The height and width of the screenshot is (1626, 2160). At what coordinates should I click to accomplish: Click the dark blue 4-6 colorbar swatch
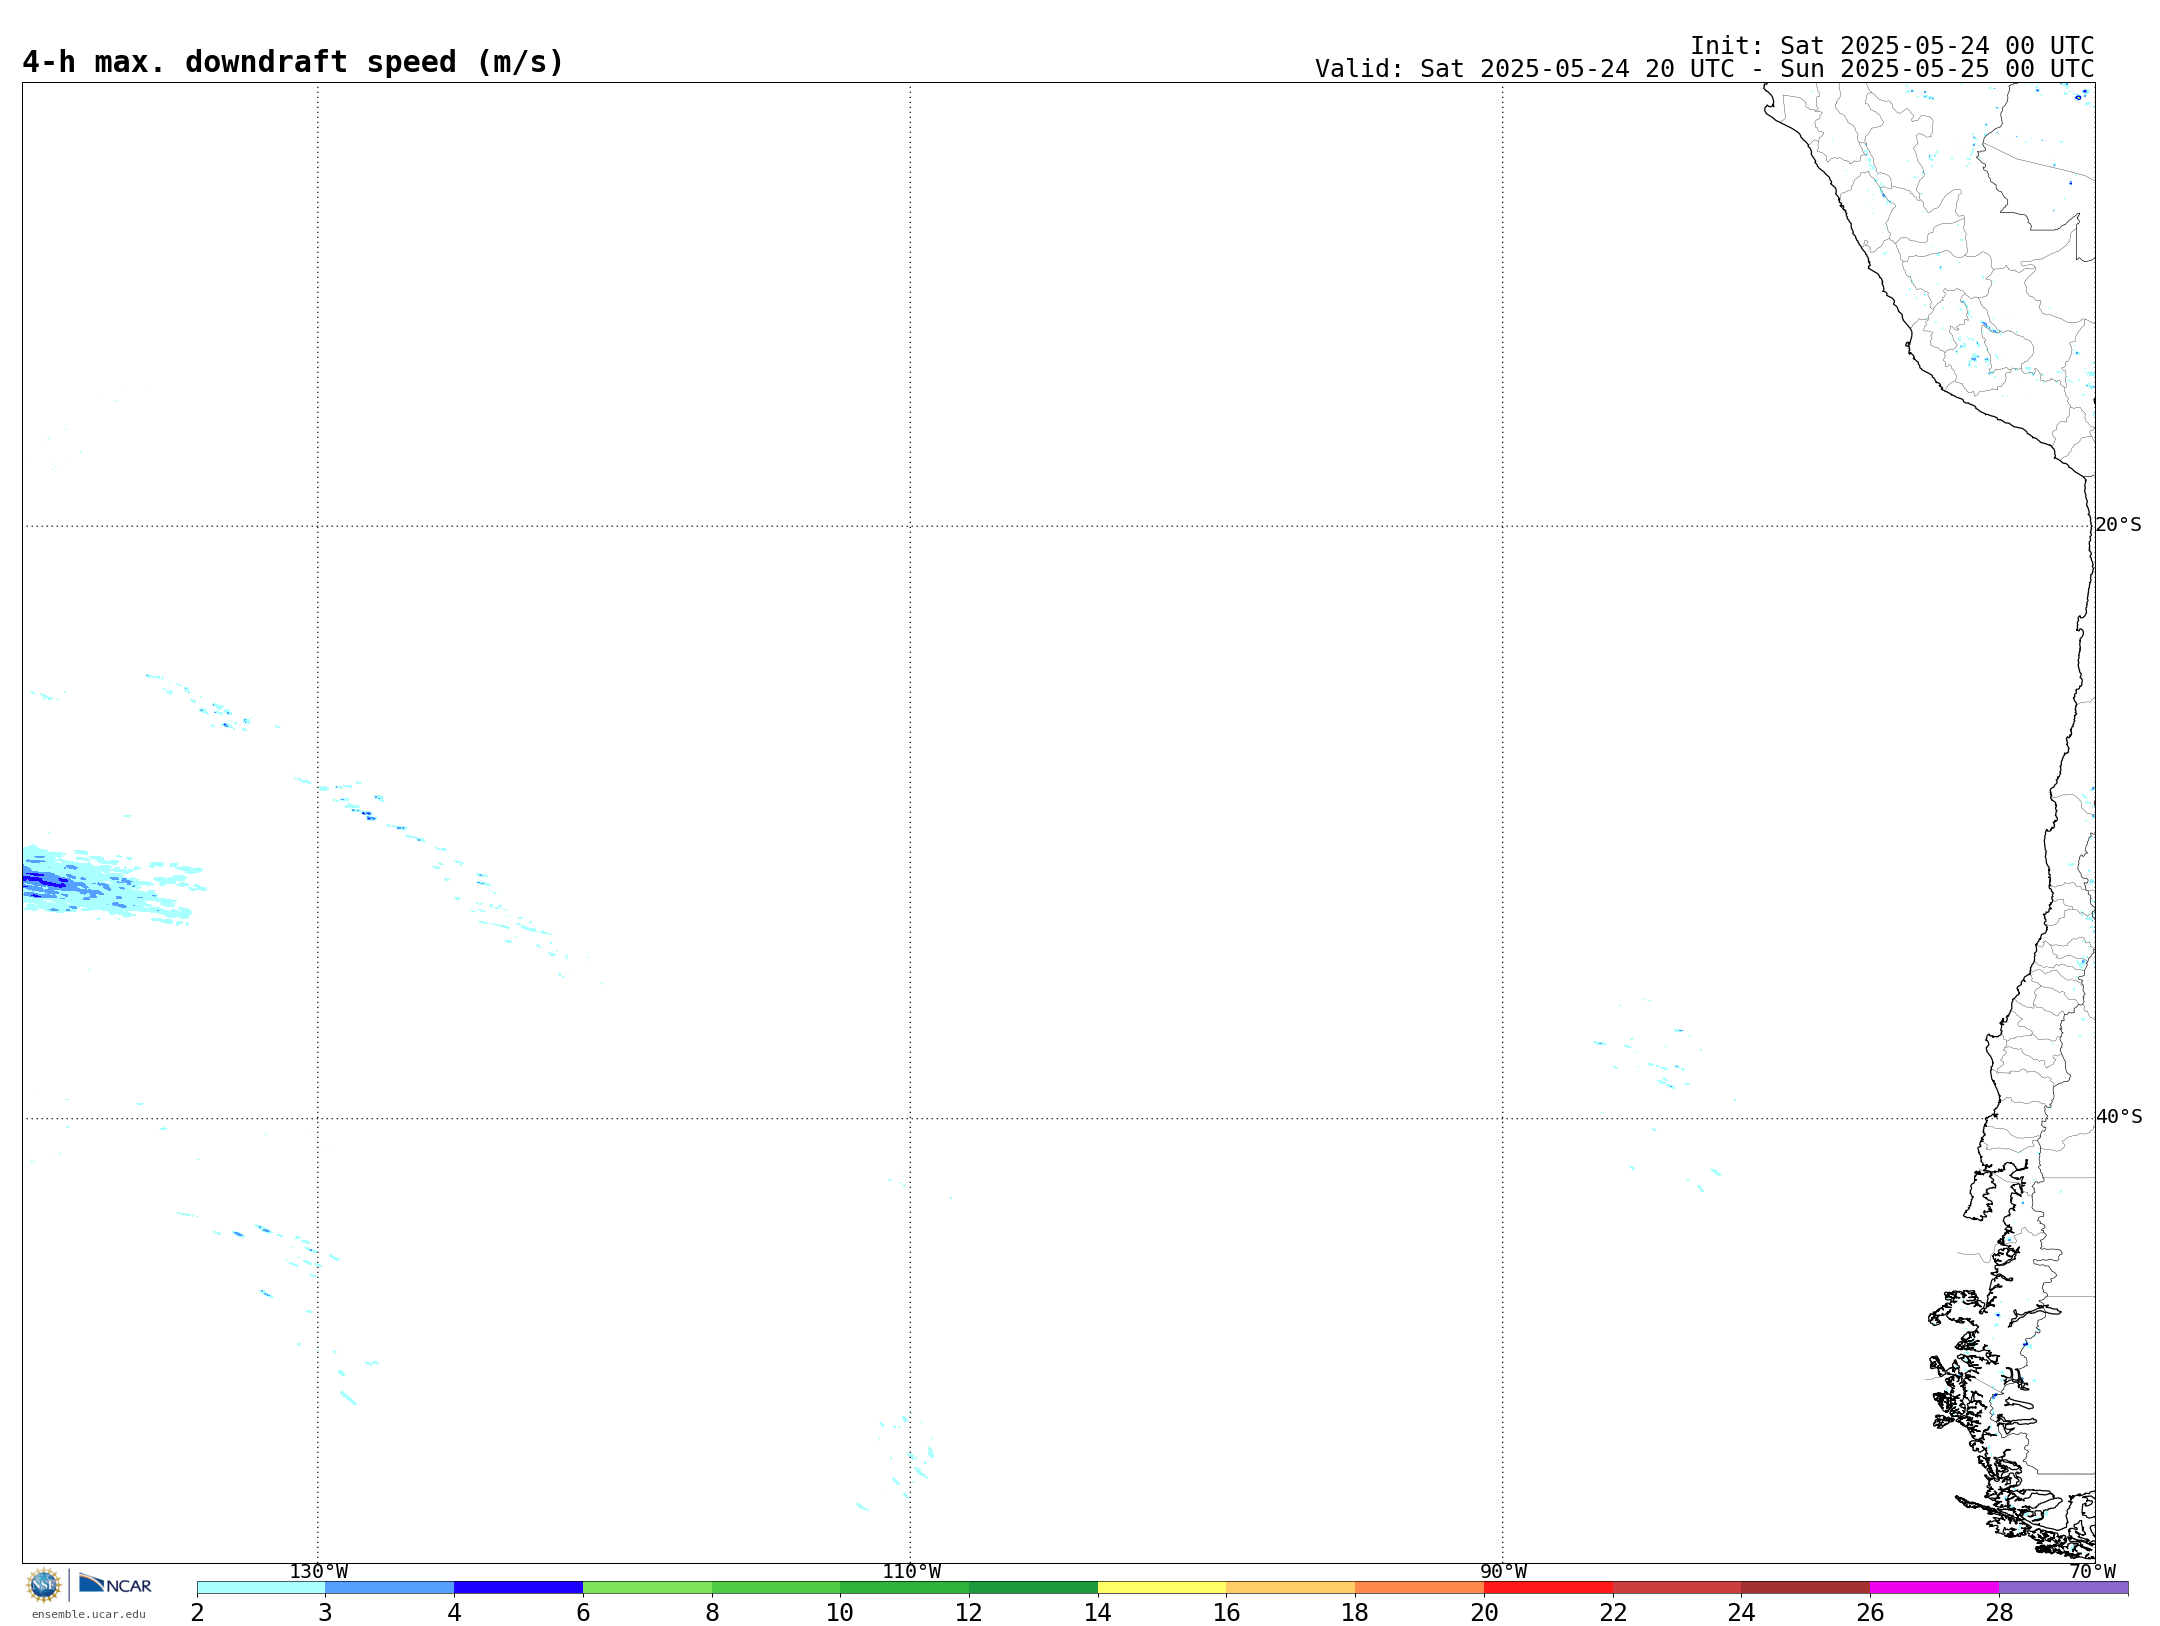pos(518,1588)
